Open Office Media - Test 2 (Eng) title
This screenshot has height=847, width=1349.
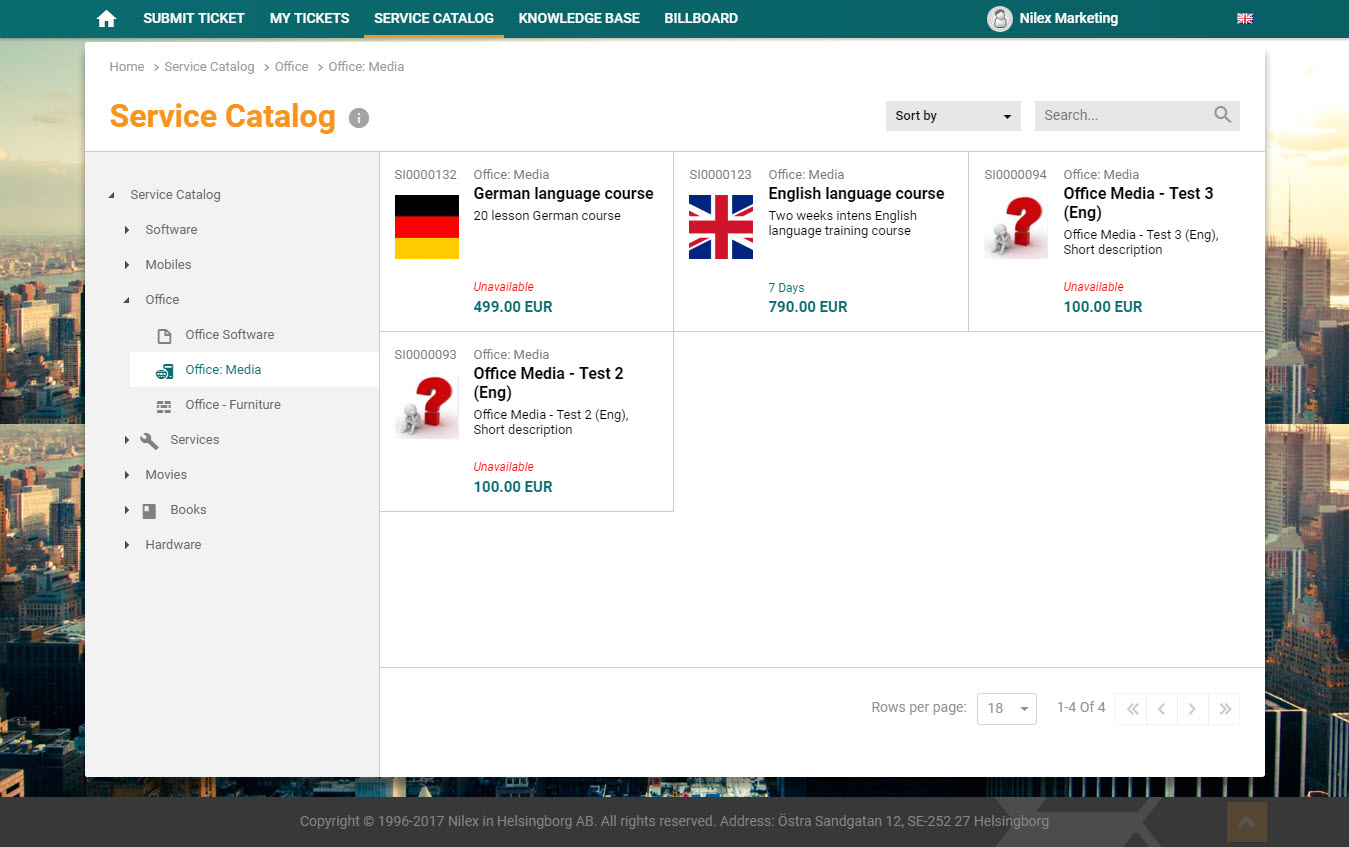click(x=548, y=383)
